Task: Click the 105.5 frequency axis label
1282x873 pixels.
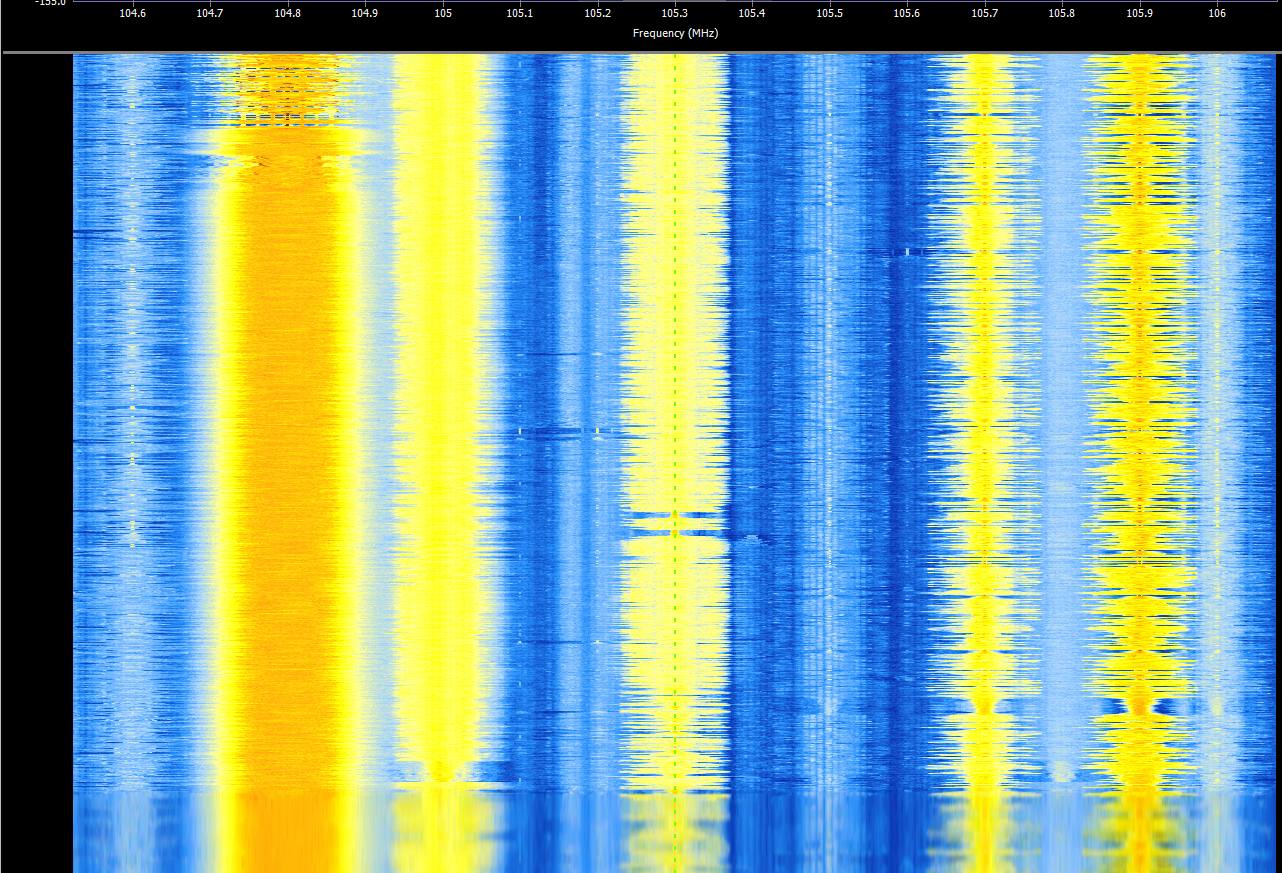Action: 829,14
